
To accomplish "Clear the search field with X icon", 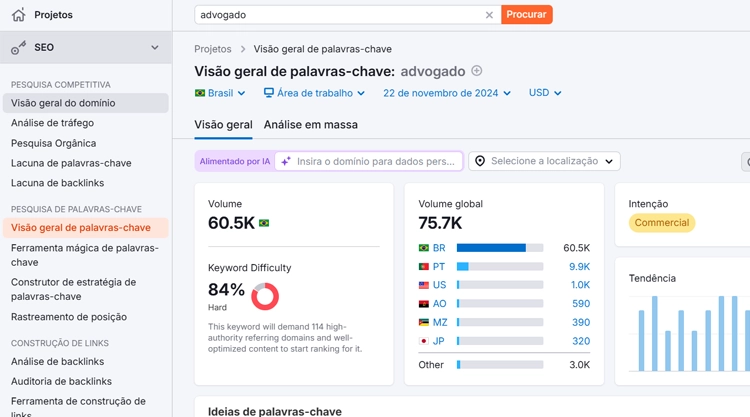I will (489, 15).
